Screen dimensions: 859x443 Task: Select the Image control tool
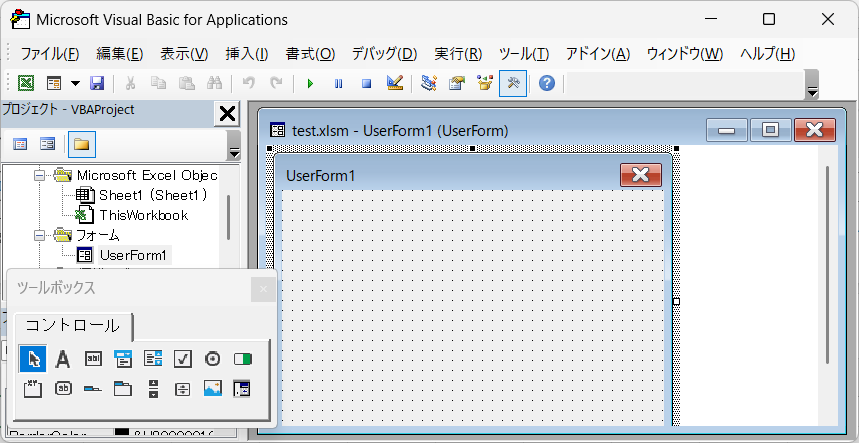213,388
